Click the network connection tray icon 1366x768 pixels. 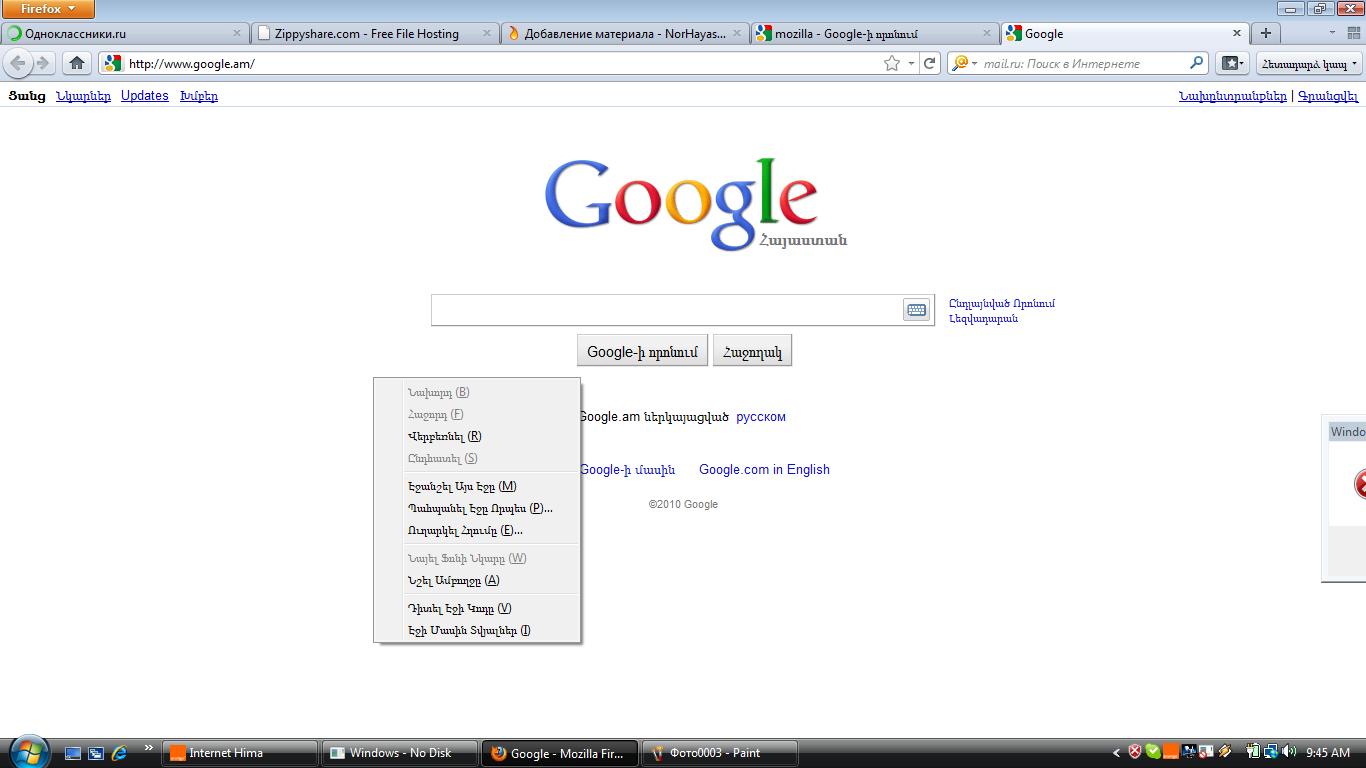(1270, 752)
